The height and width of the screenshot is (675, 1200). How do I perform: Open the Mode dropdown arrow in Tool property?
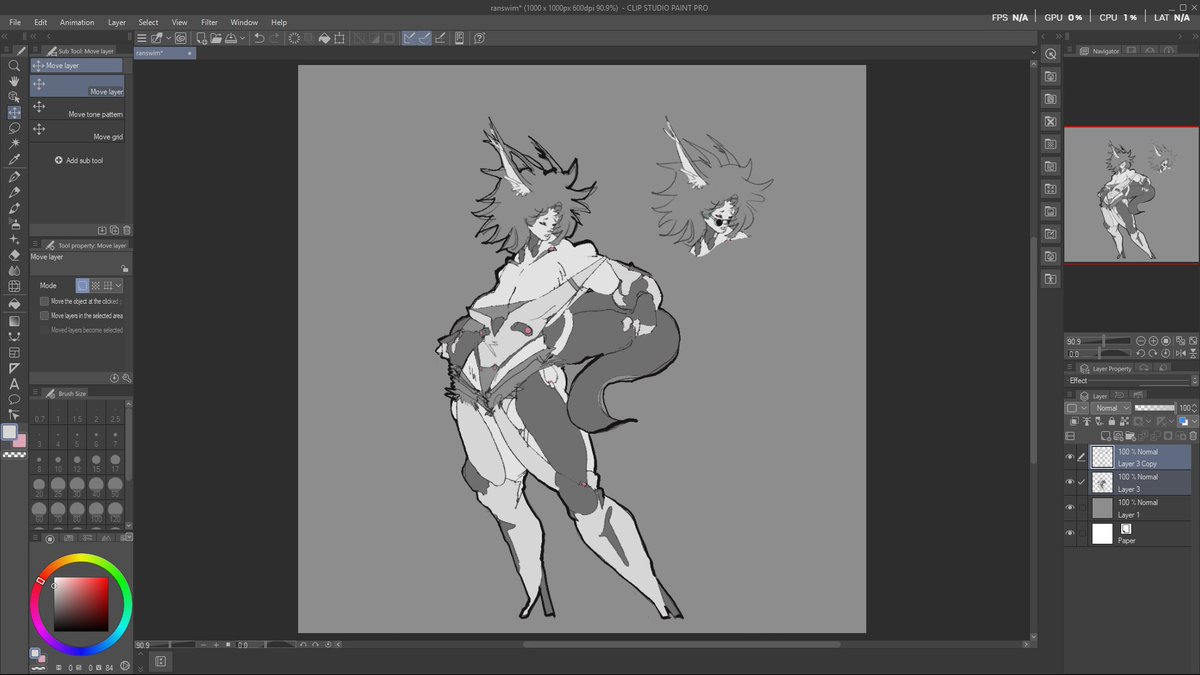coord(119,285)
